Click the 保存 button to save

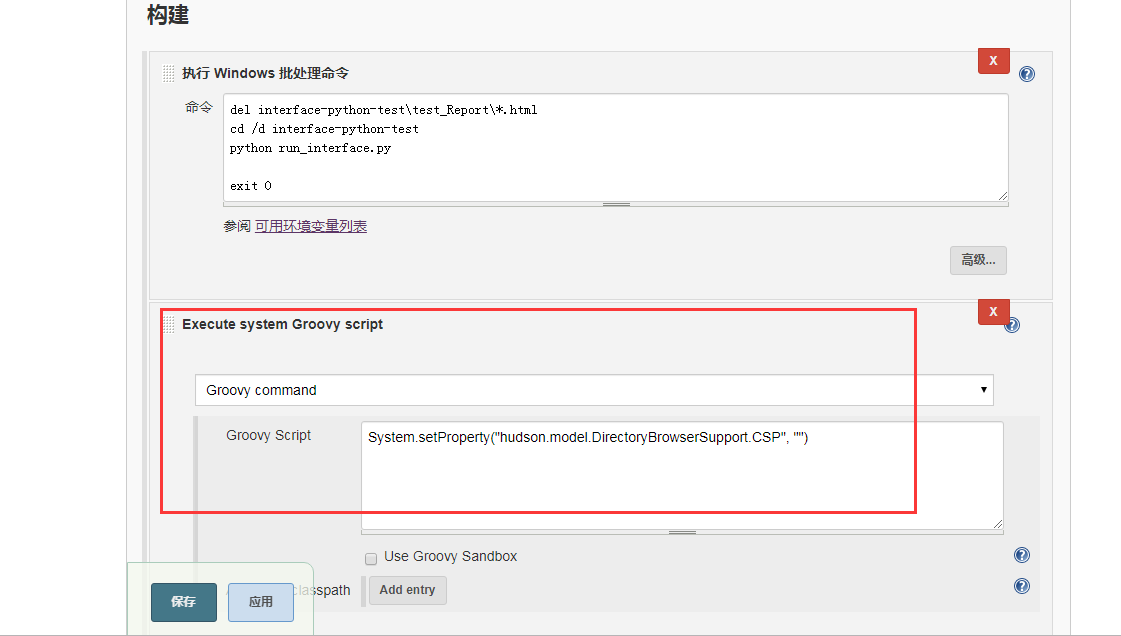pos(183,602)
